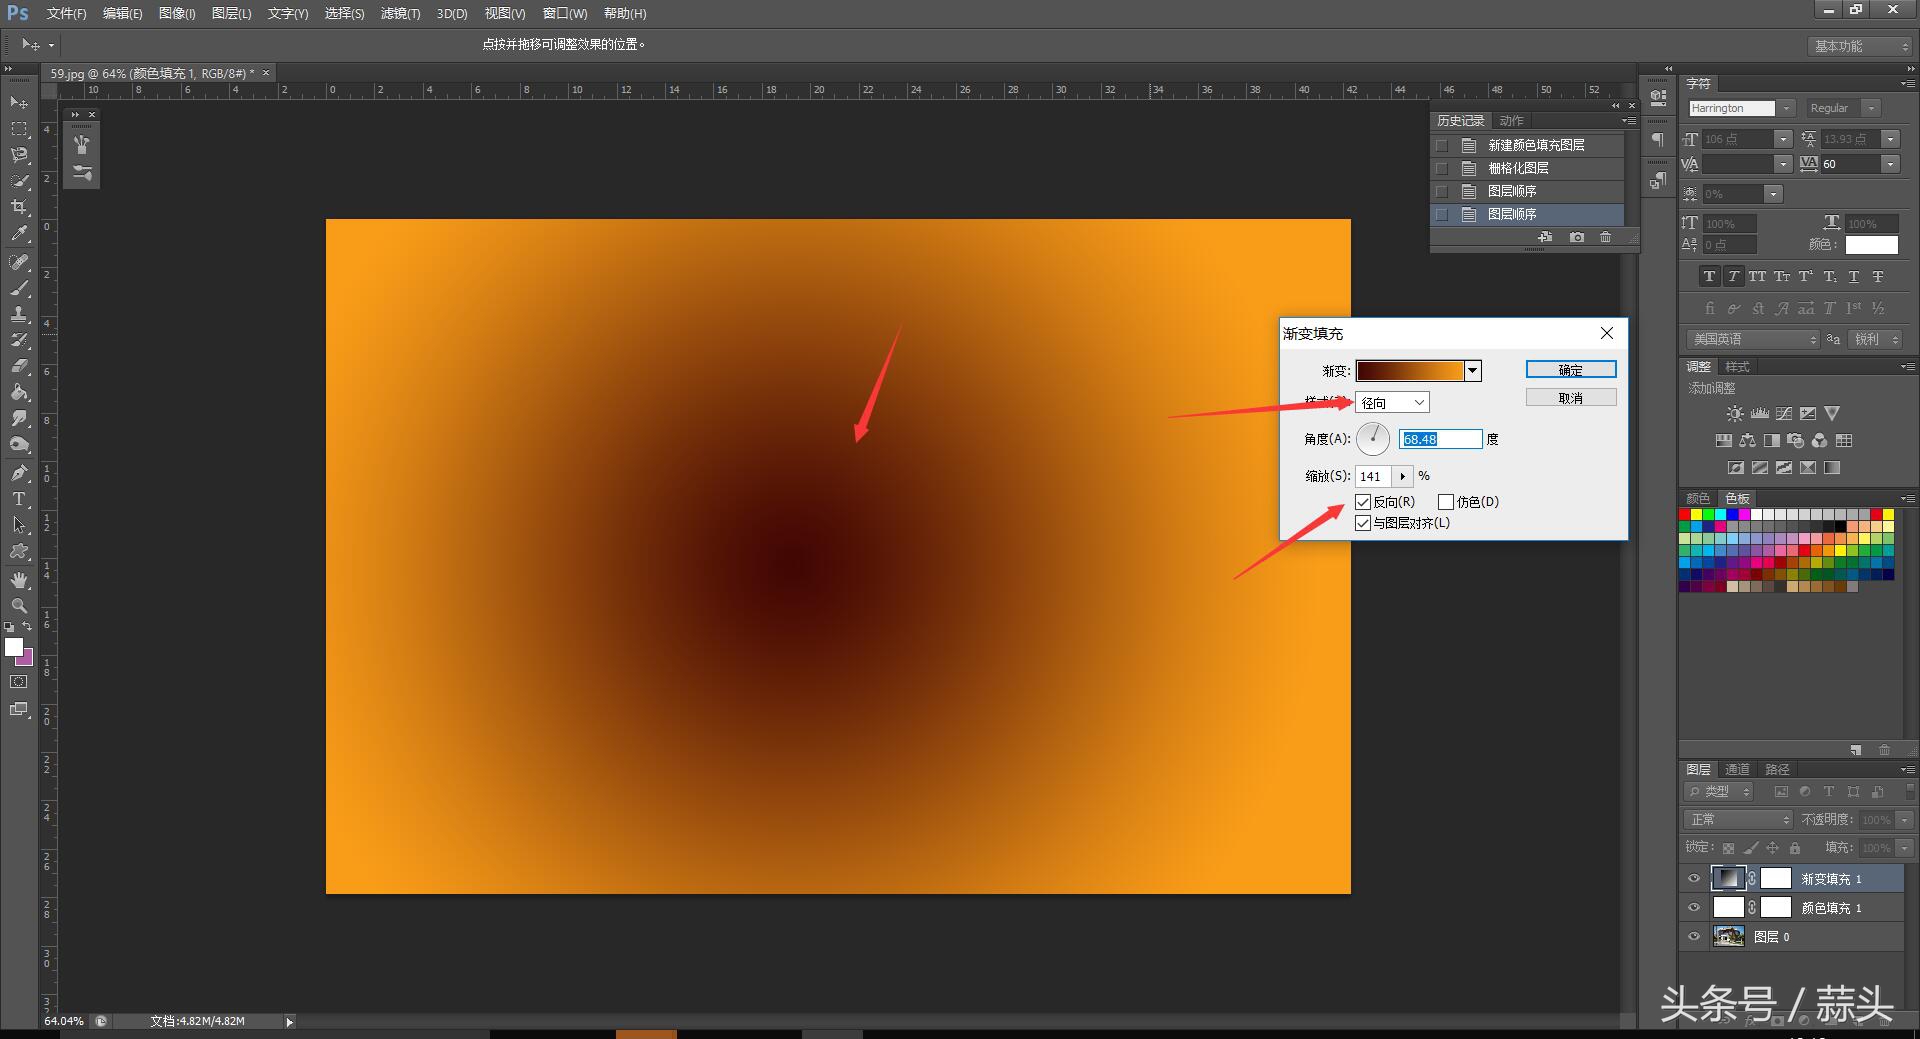The image size is (1920, 1039).
Task: Open the gradient preset picker arrow
Action: [x=1472, y=371]
